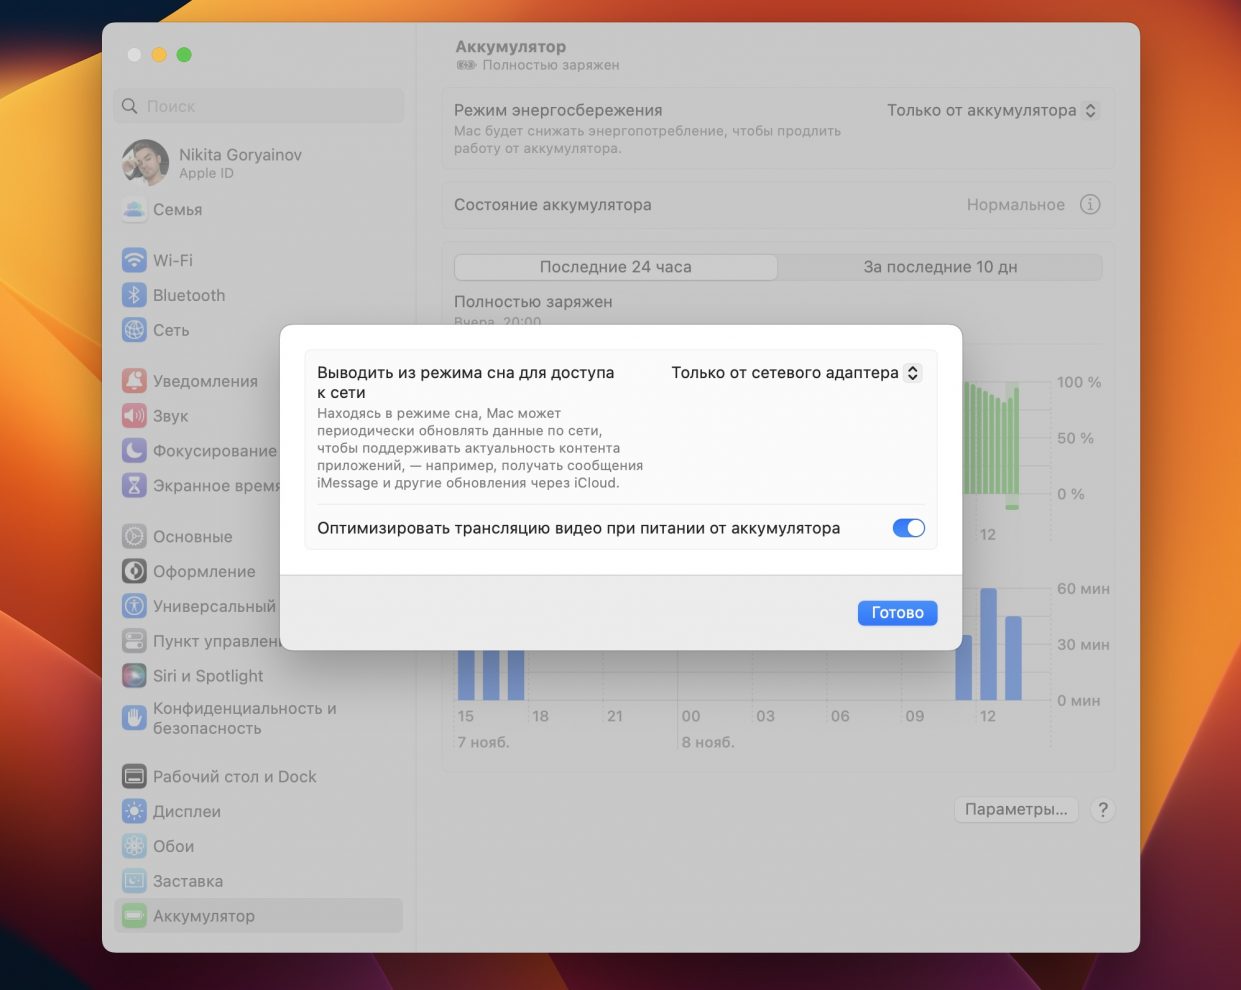The image size is (1241, 990).
Task: Open Уведомления bell icon
Action: click(x=134, y=381)
